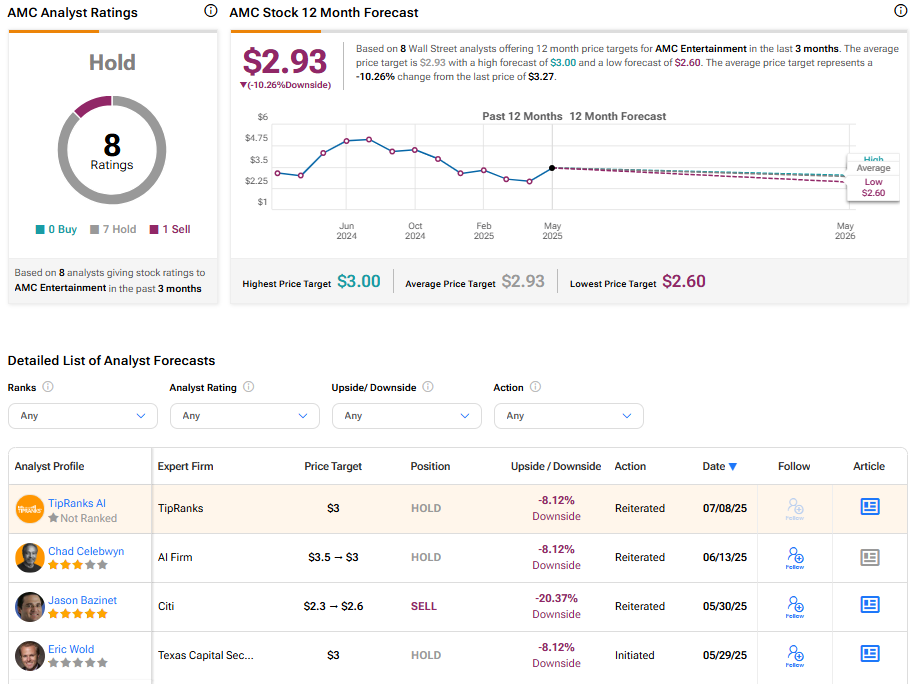Click info icon next to Ranks filter
Screen dimensions: 910x684
point(48,386)
